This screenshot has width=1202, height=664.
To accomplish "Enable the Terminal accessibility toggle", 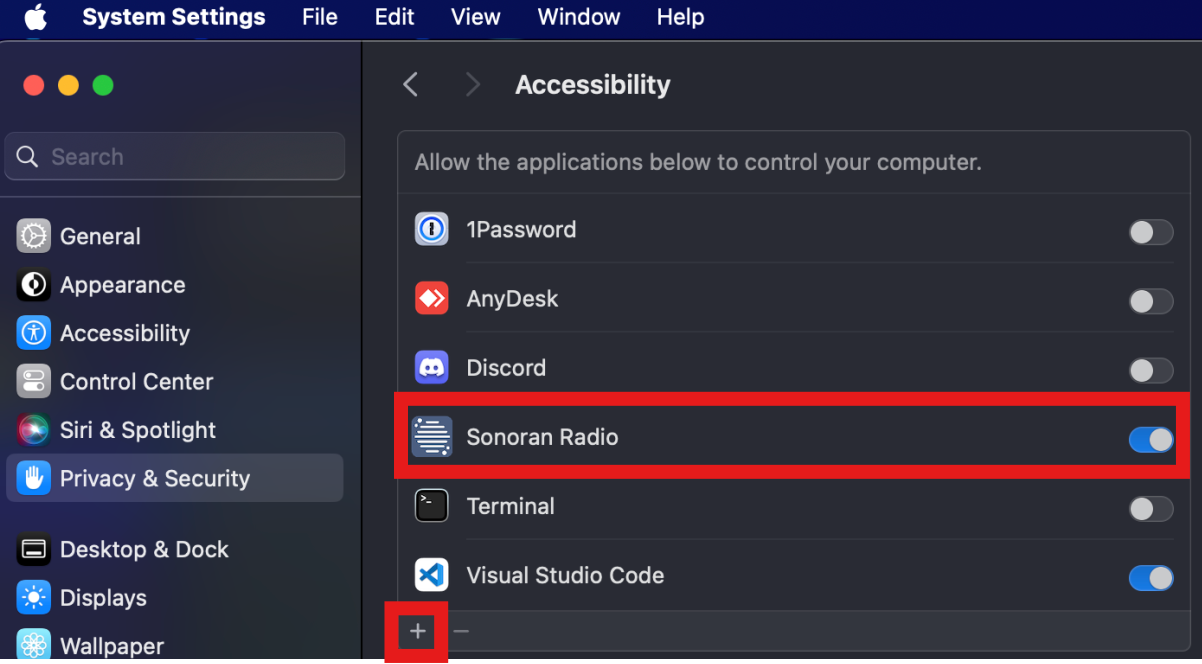I will tap(1151, 508).
